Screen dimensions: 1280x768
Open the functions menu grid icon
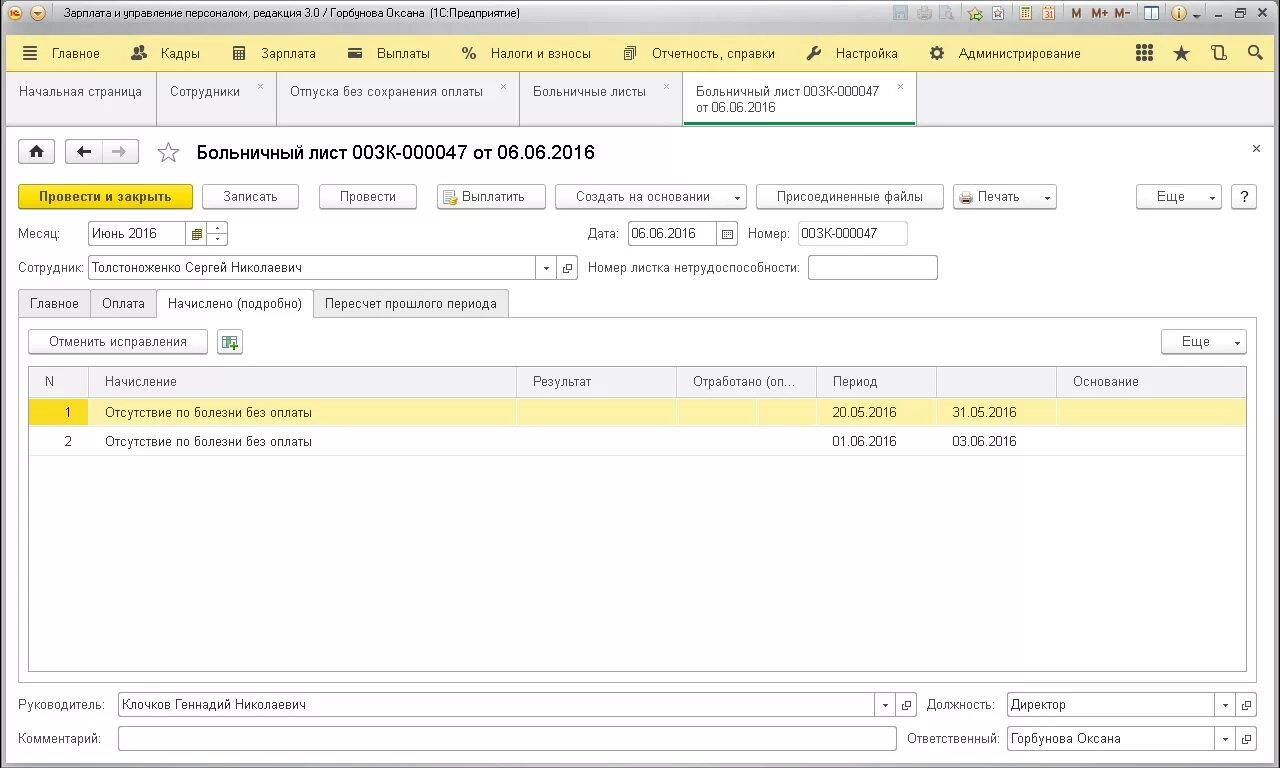(1145, 53)
